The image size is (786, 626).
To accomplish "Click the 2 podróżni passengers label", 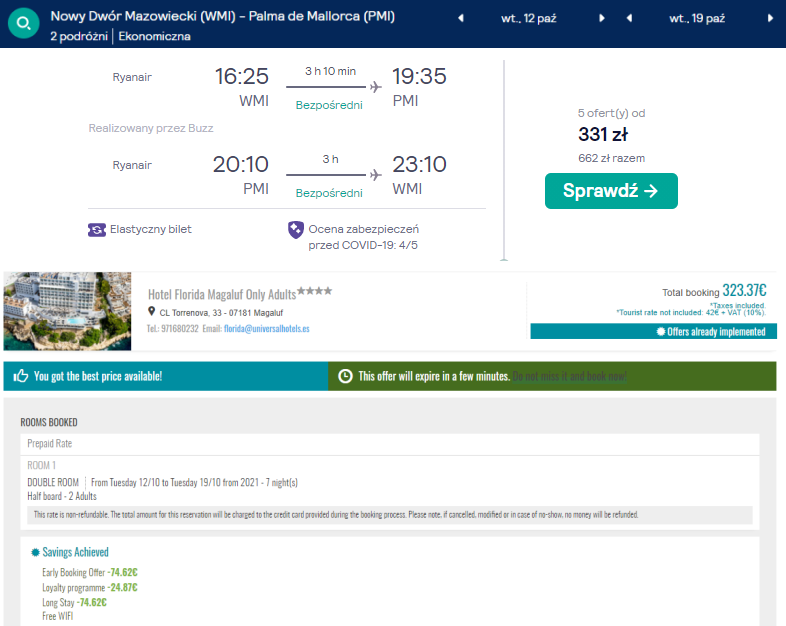I will (x=79, y=36).
